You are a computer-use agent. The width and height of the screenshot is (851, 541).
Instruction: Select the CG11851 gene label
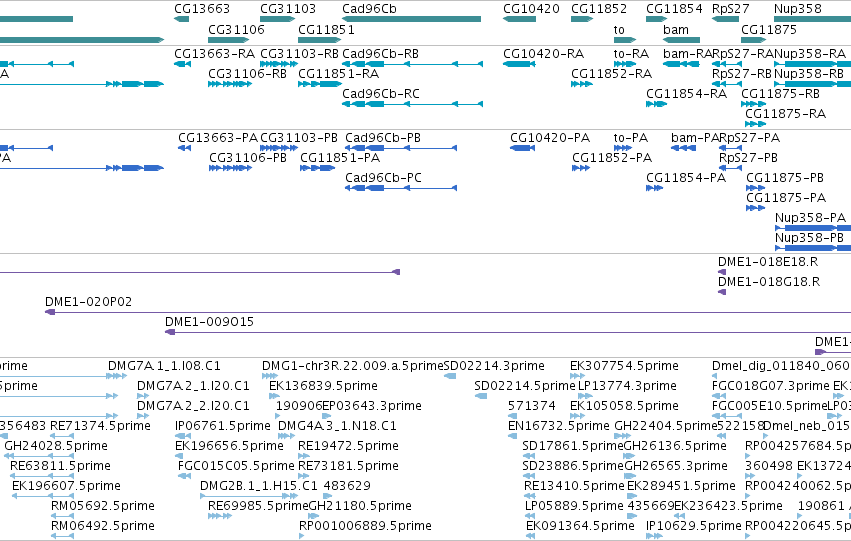pyautogui.click(x=326, y=30)
